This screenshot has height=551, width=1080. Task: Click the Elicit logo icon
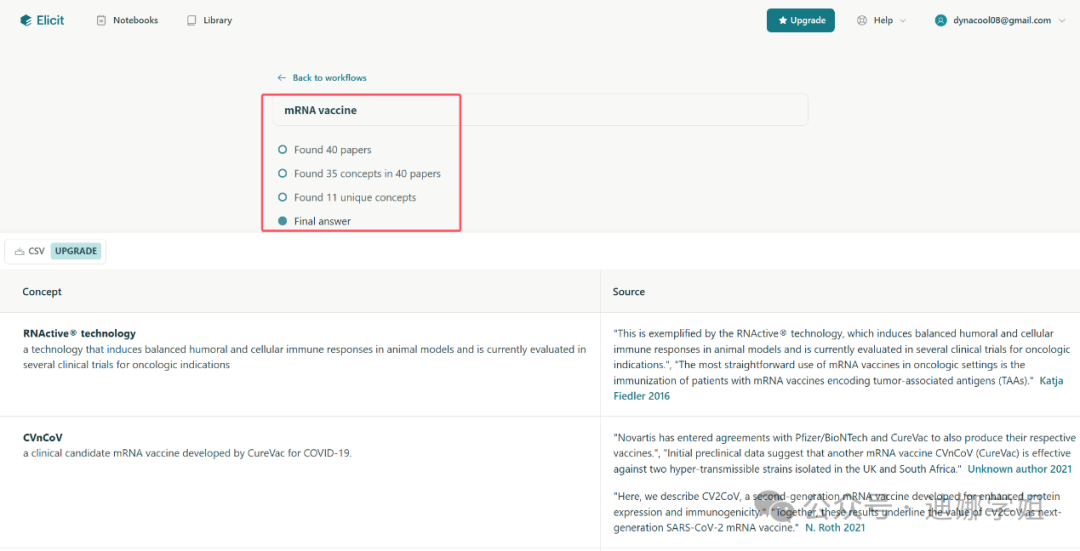click(x=26, y=21)
